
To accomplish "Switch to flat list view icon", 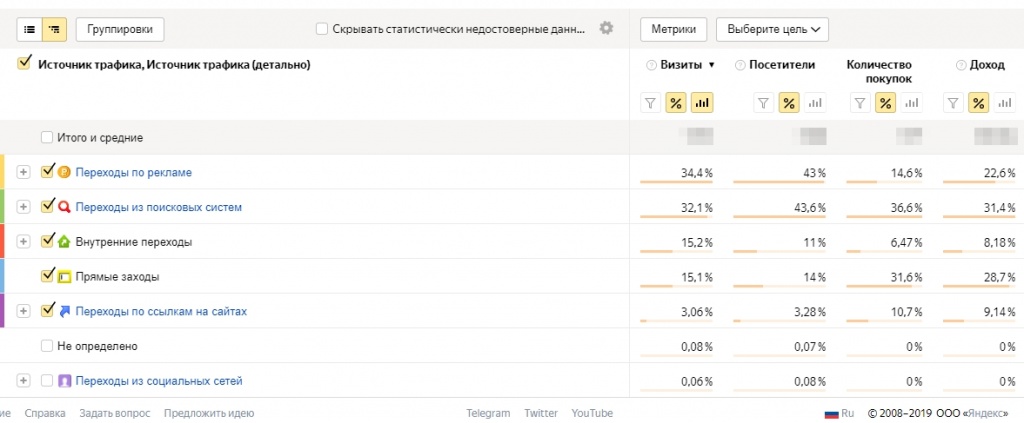I will [29, 29].
